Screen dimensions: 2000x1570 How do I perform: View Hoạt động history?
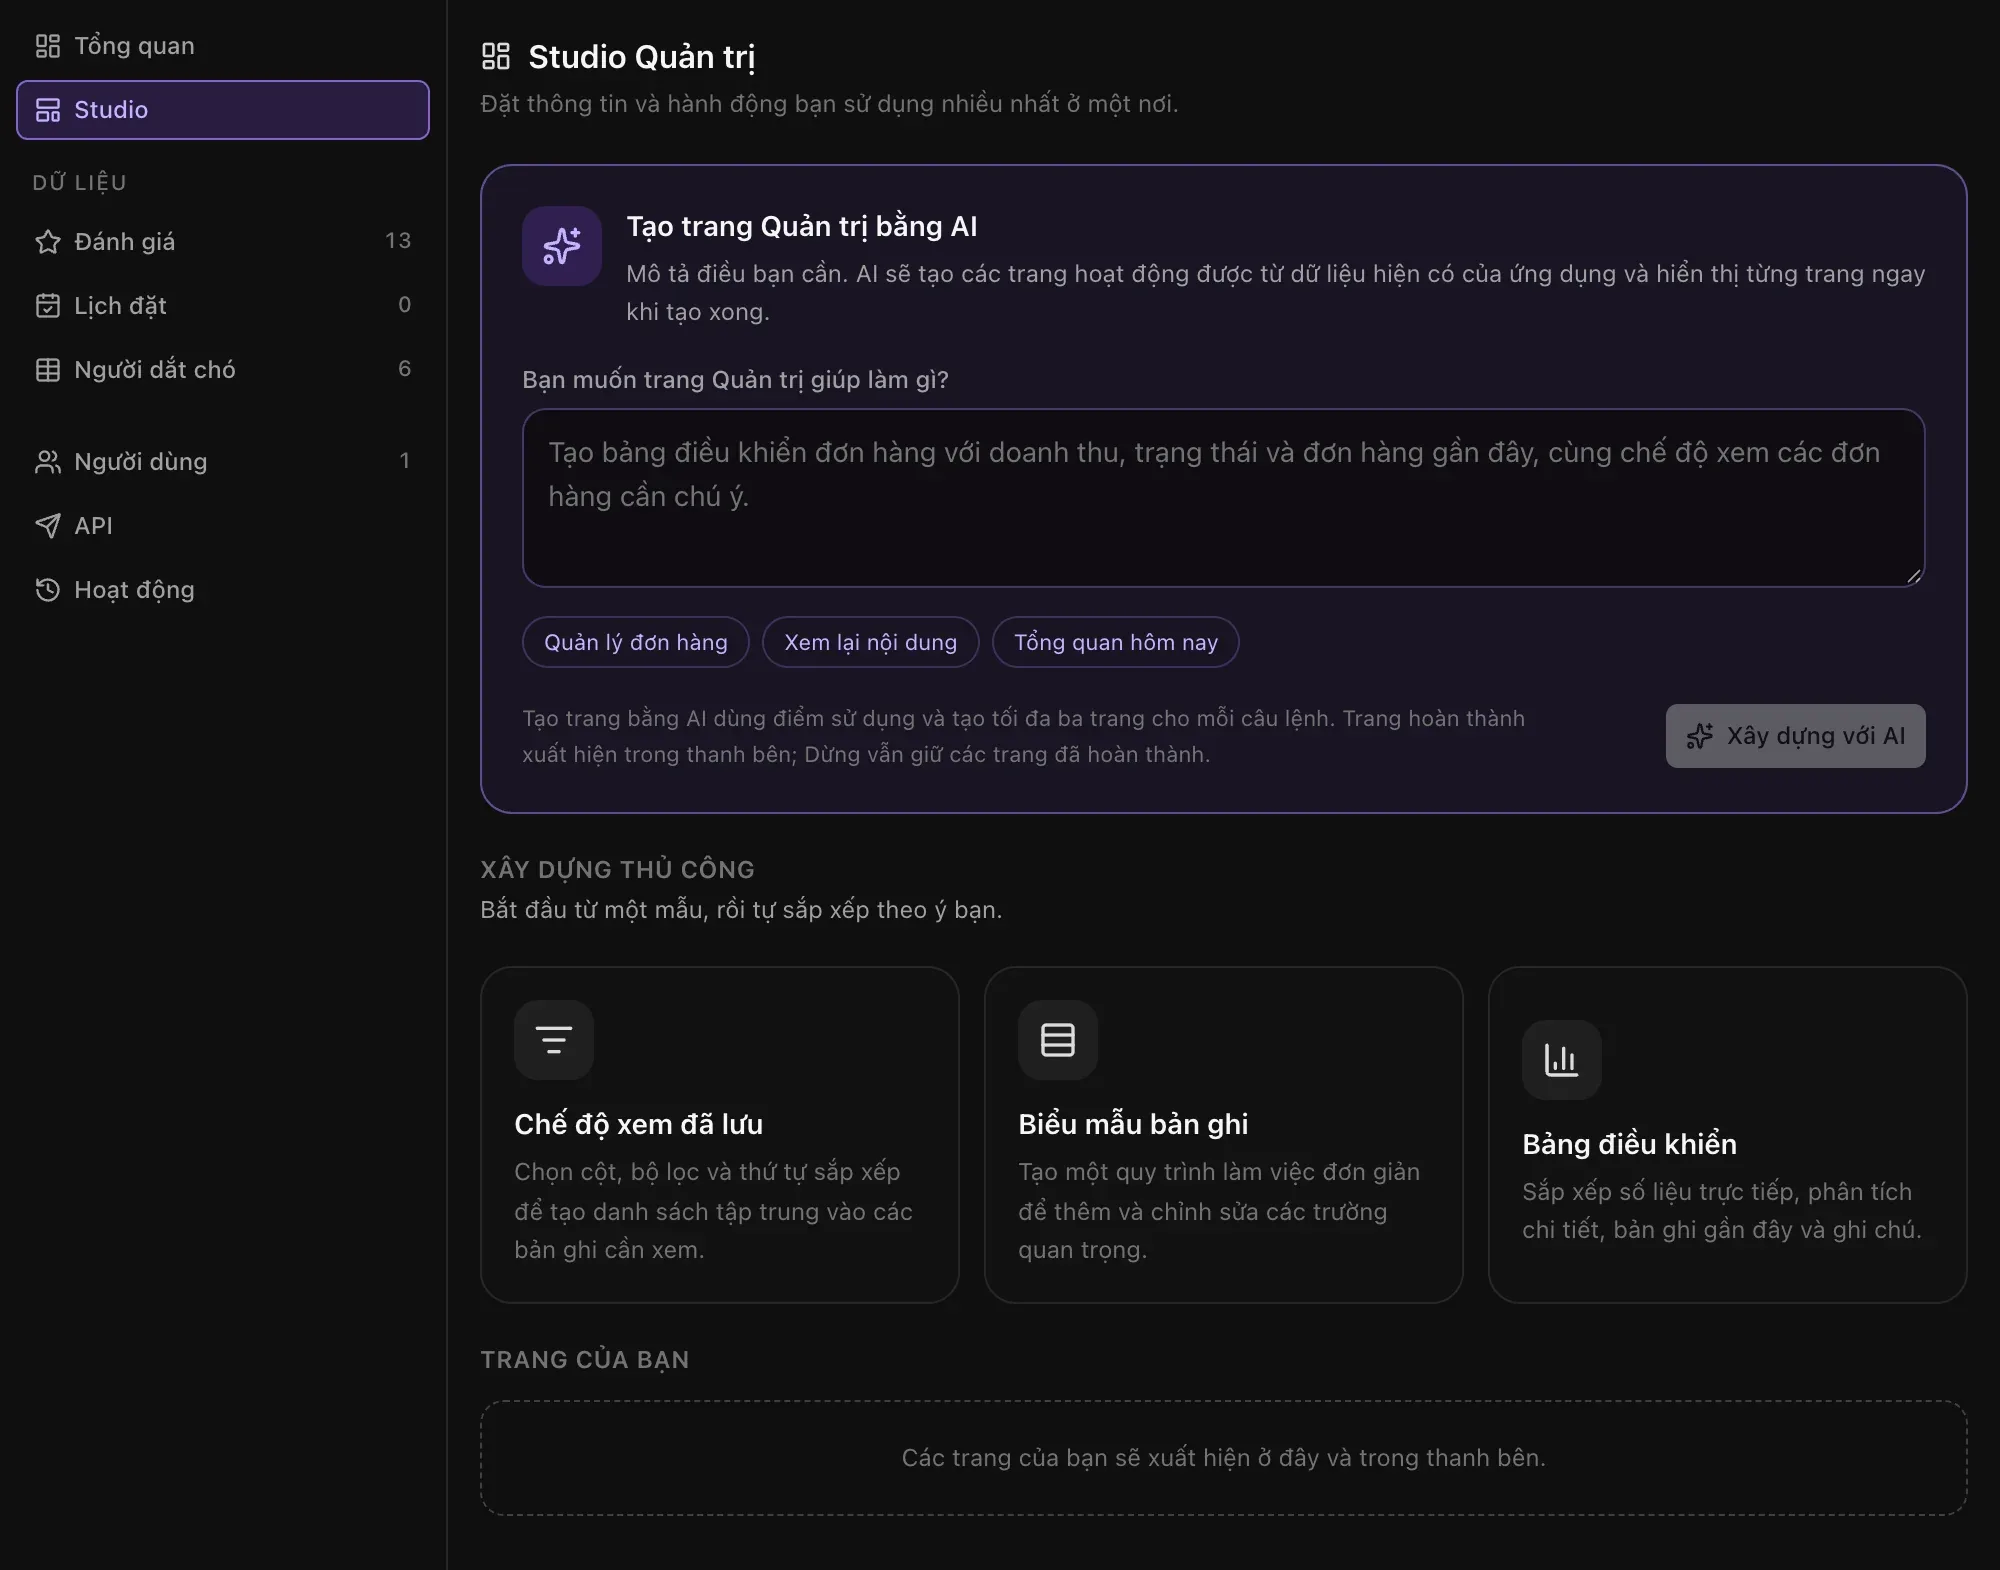222,589
